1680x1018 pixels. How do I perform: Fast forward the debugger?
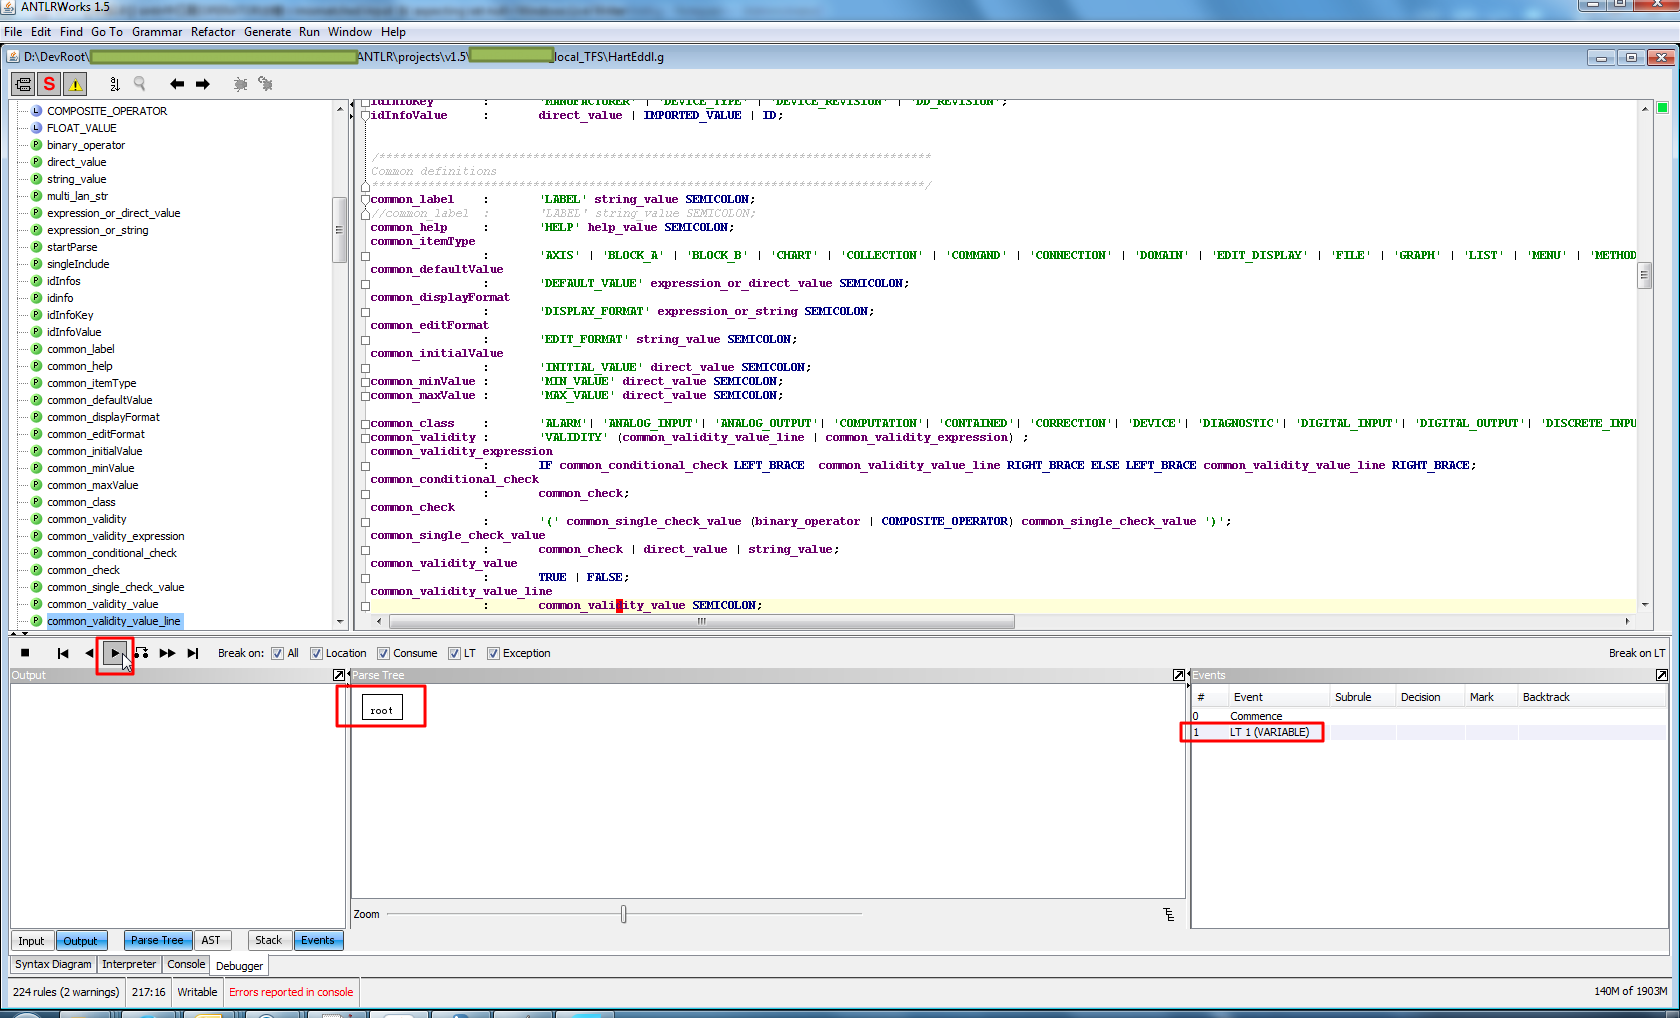click(x=167, y=653)
